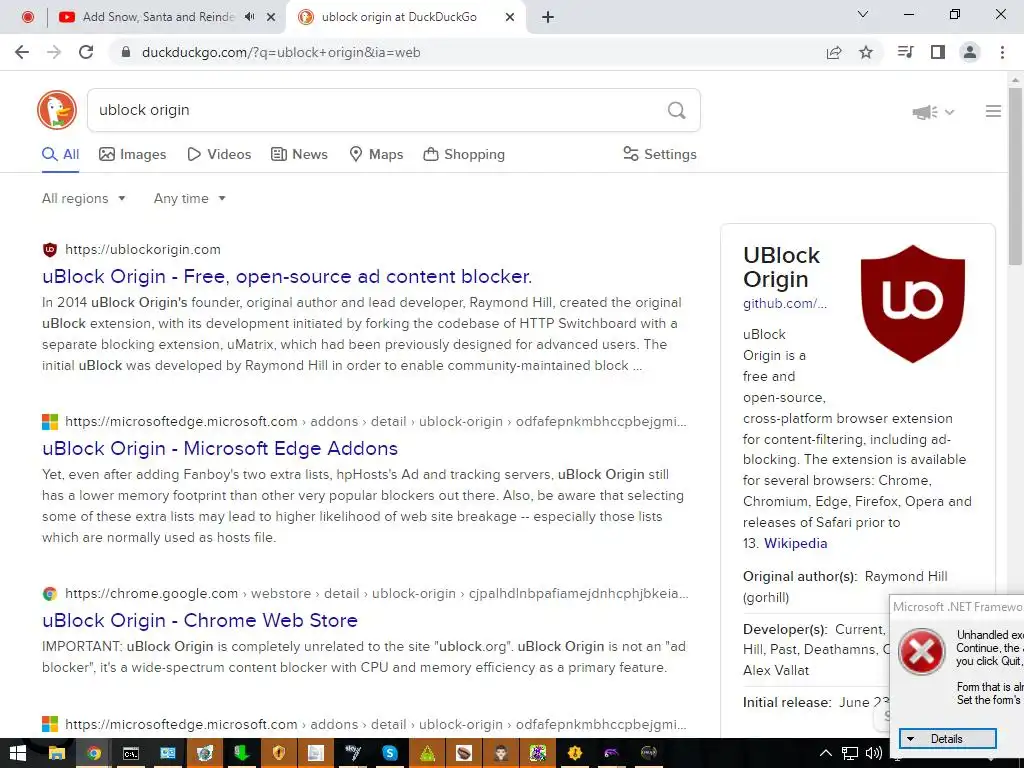1024x768 pixels.
Task: Open Skype from the taskbar
Action: (390, 753)
